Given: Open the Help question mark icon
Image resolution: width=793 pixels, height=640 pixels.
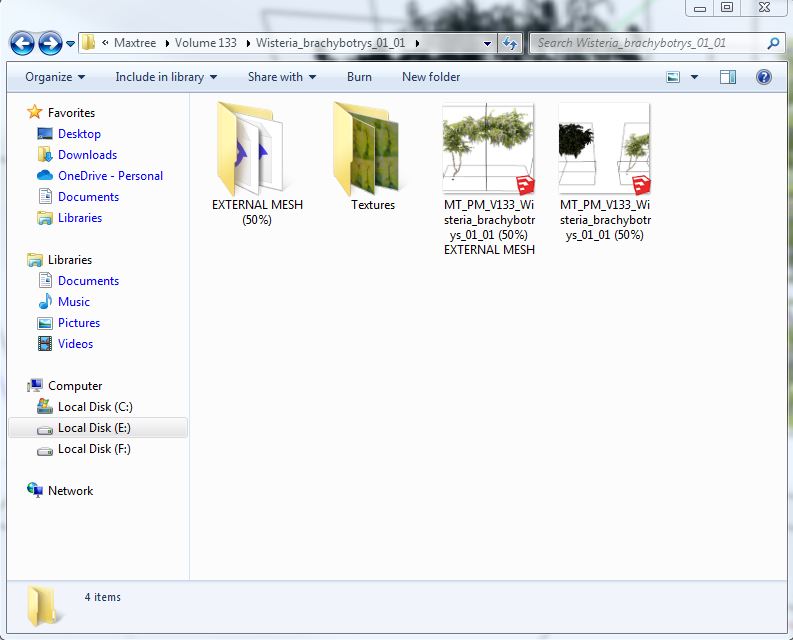Looking at the screenshot, I should 763,77.
